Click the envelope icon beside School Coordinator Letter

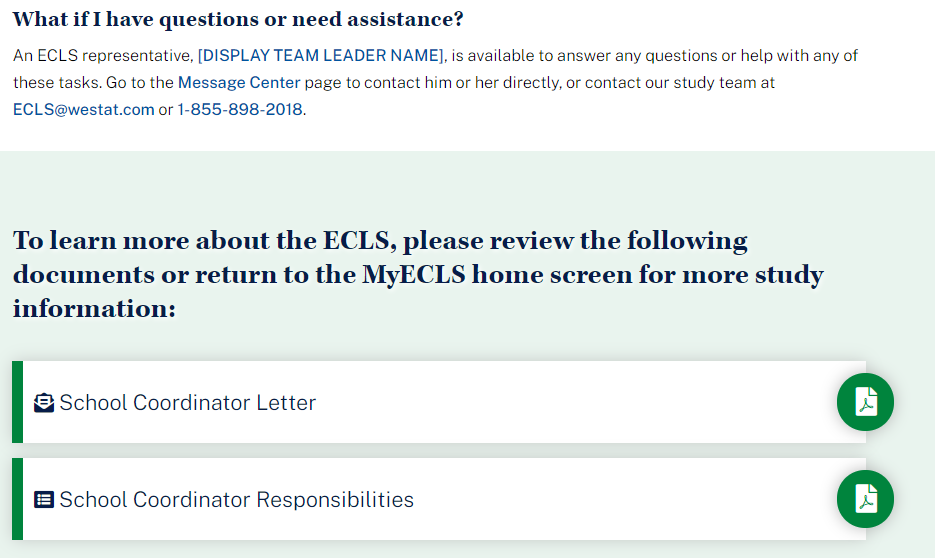pos(44,403)
